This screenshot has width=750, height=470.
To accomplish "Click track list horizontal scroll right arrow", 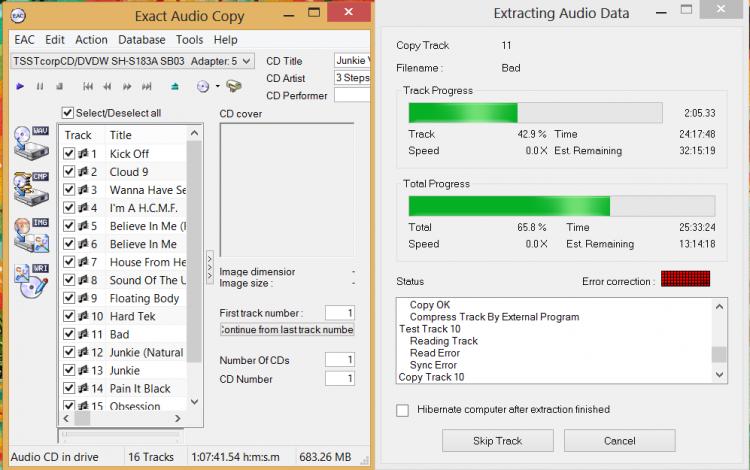I will pyautogui.click(x=177, y=418).
